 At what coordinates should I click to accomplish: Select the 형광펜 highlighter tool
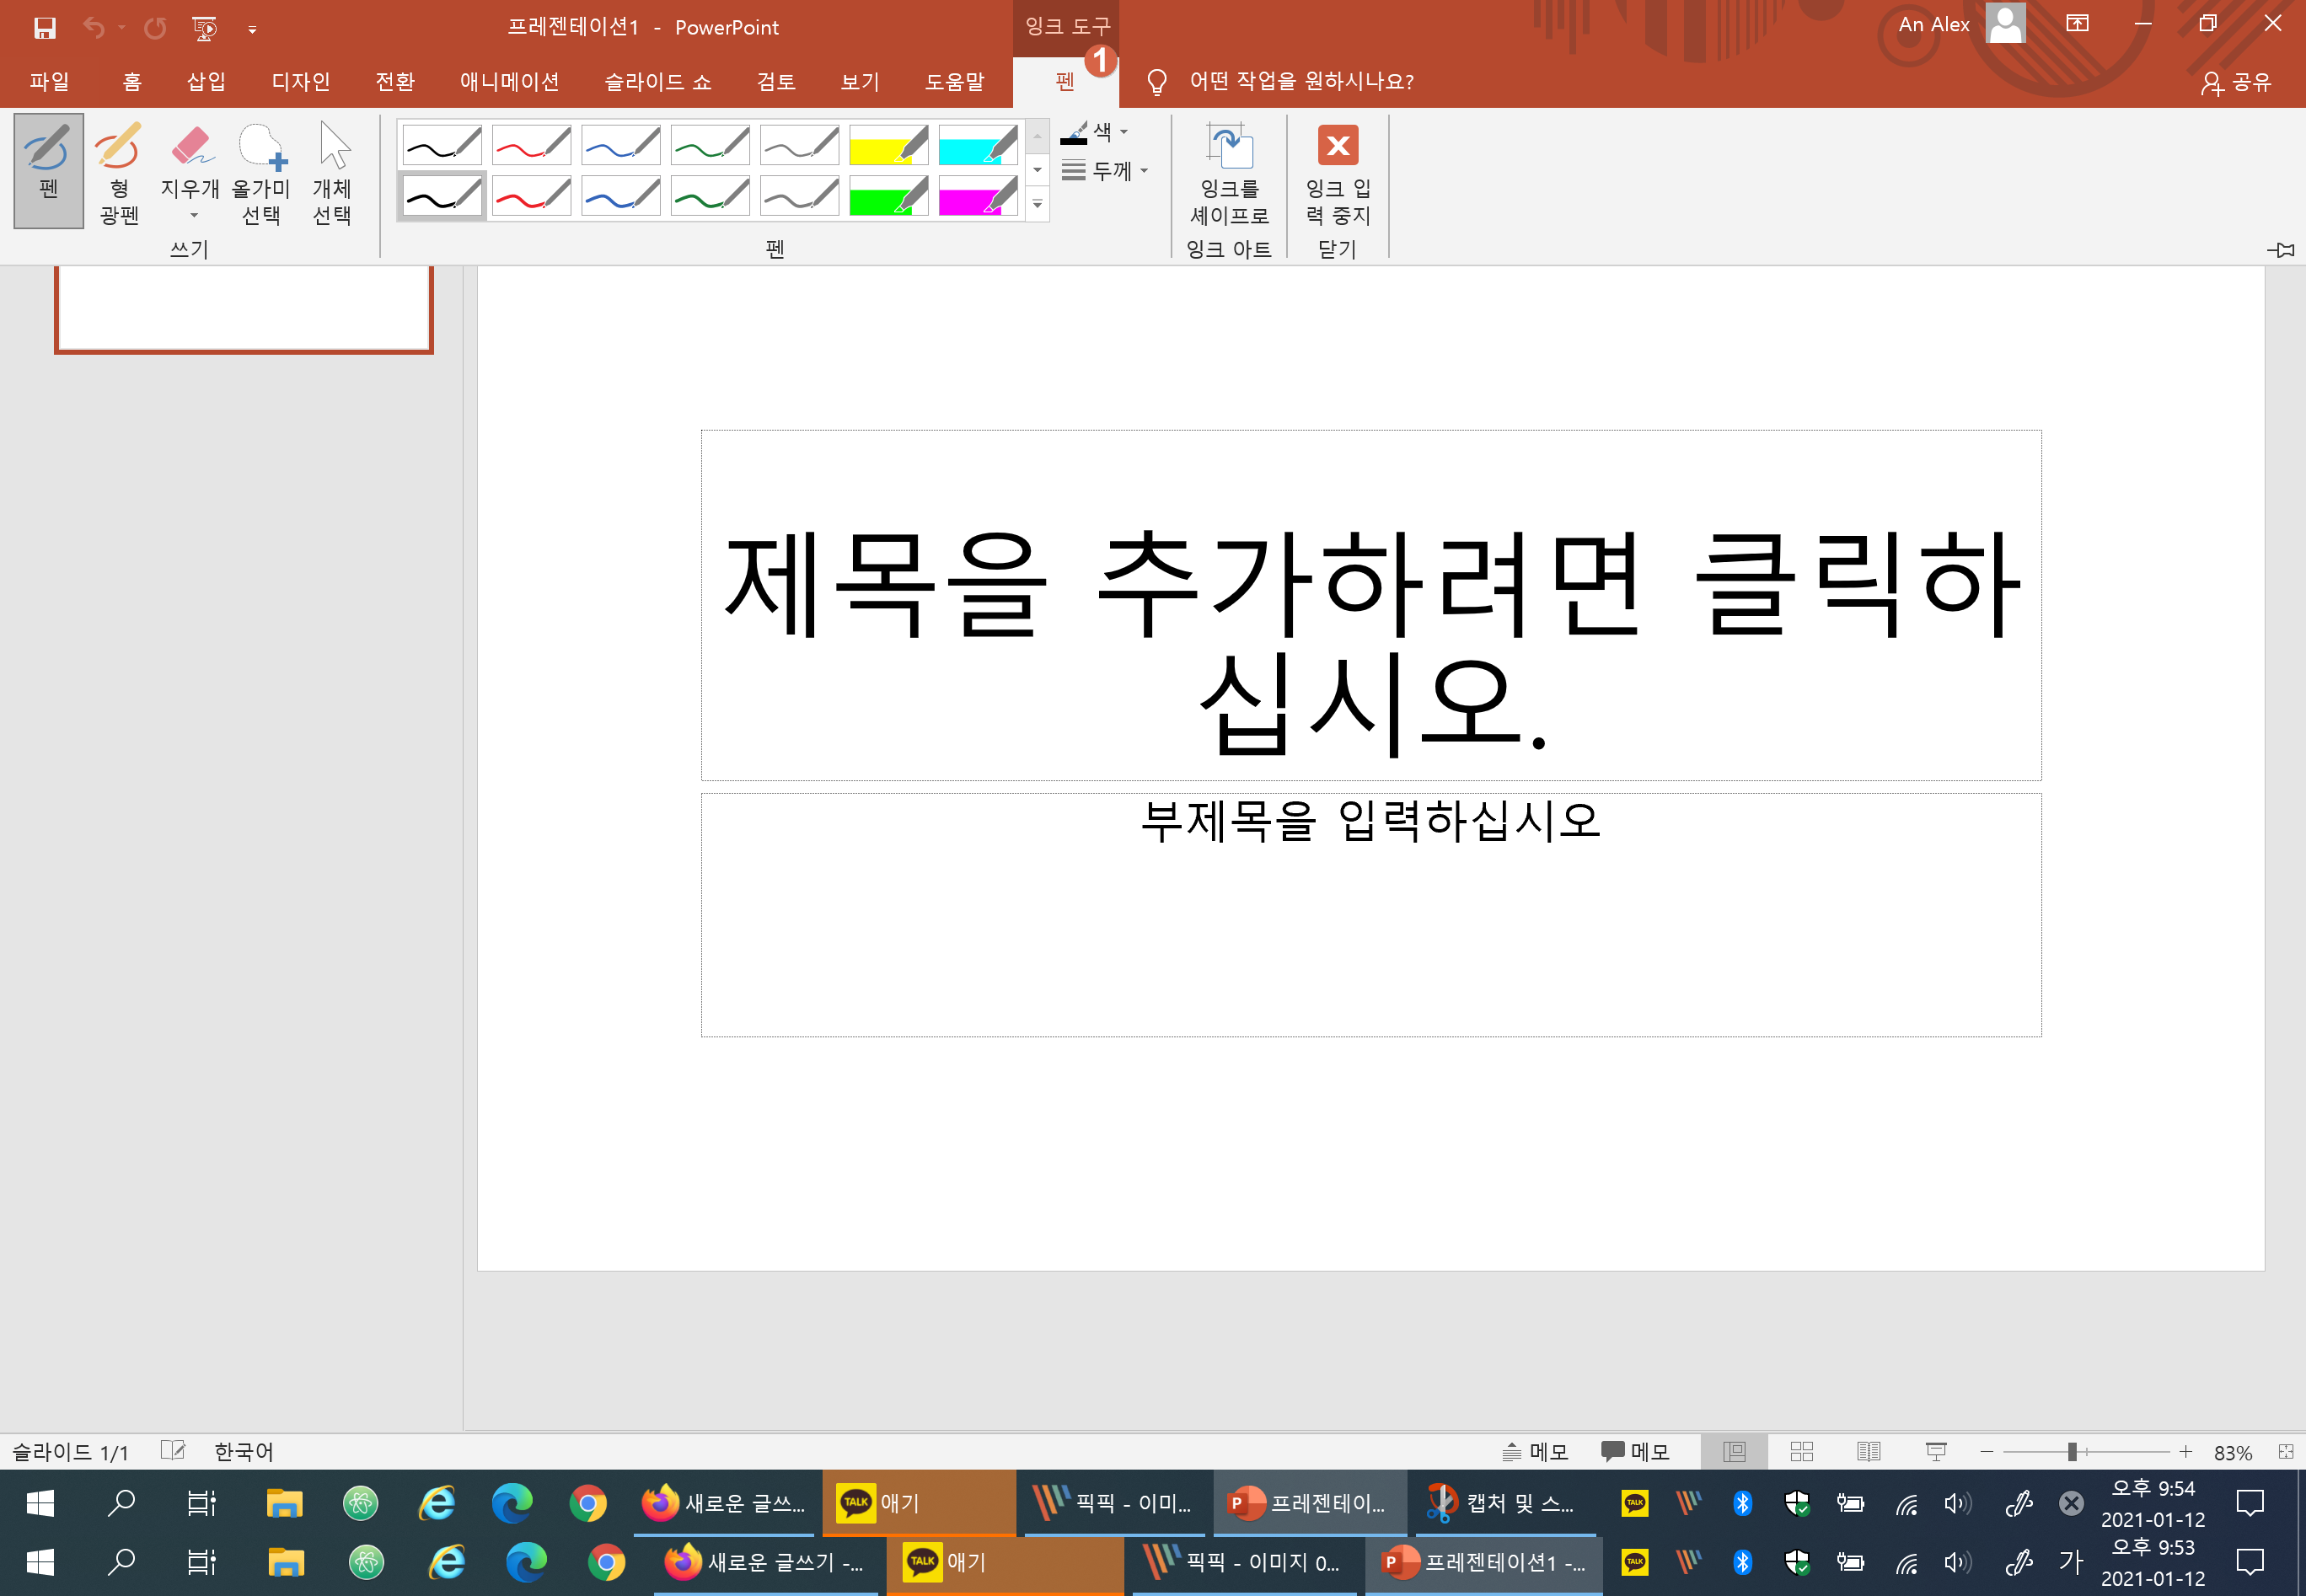[x=119, y=170]
